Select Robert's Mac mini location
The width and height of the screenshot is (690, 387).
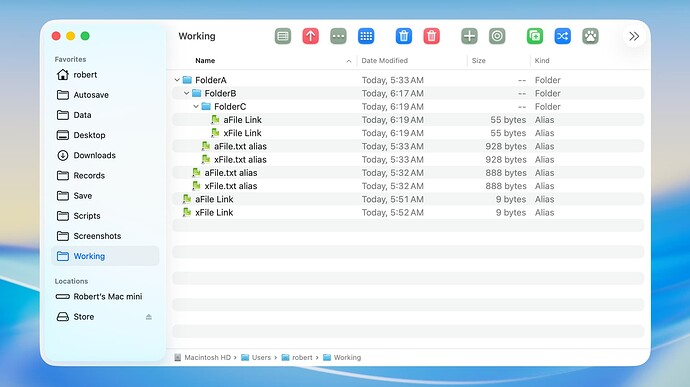(105, 297)
